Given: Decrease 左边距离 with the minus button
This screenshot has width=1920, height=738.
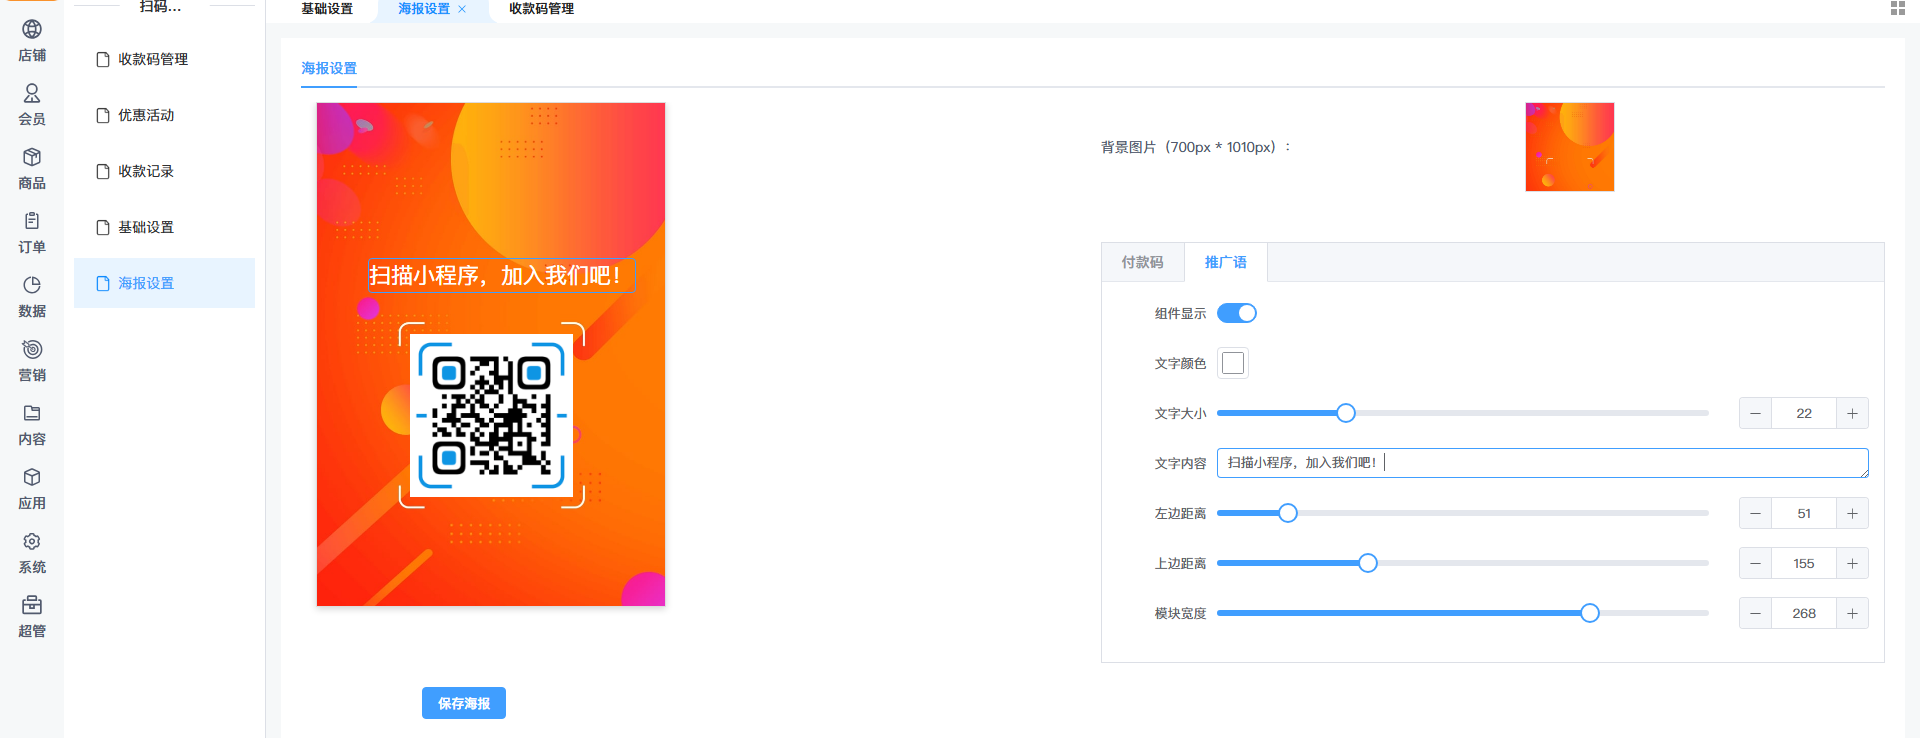Looking at the screenshot, I should (1755, 513).
